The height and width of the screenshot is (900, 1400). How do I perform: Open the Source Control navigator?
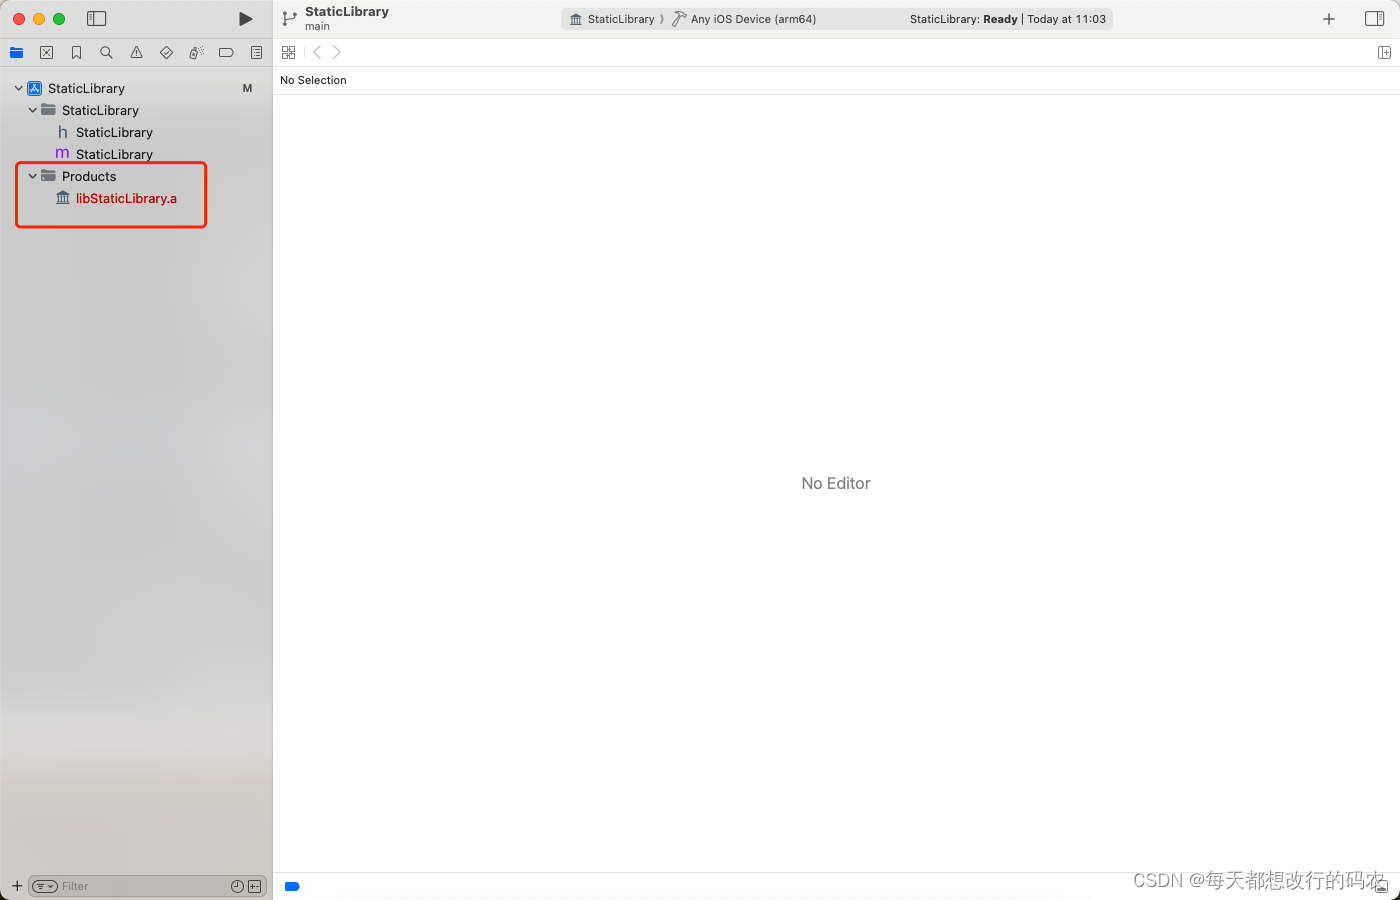47,53
